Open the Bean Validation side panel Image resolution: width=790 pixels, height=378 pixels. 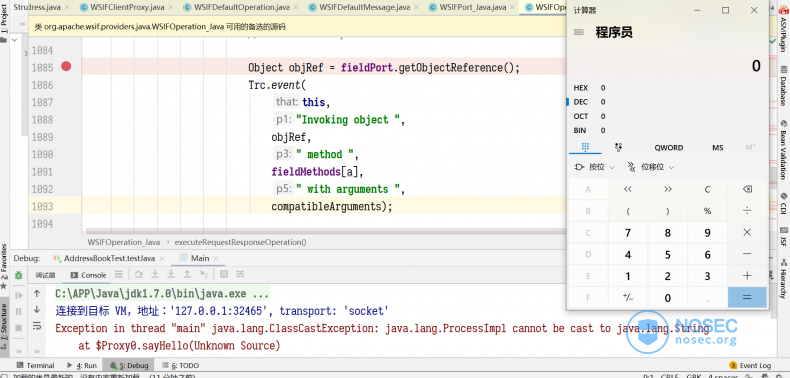point(783,150)
